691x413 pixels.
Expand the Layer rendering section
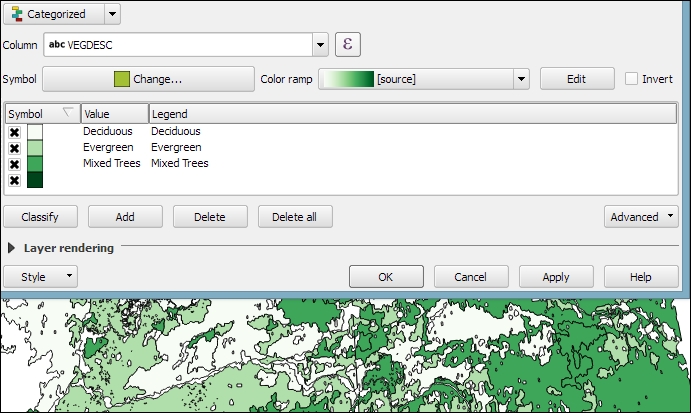pos(11,248)
